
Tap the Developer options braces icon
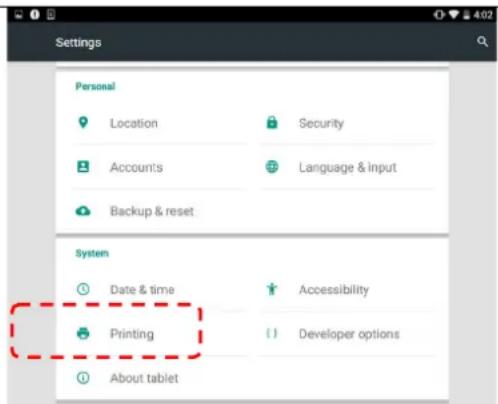point(272,333)
